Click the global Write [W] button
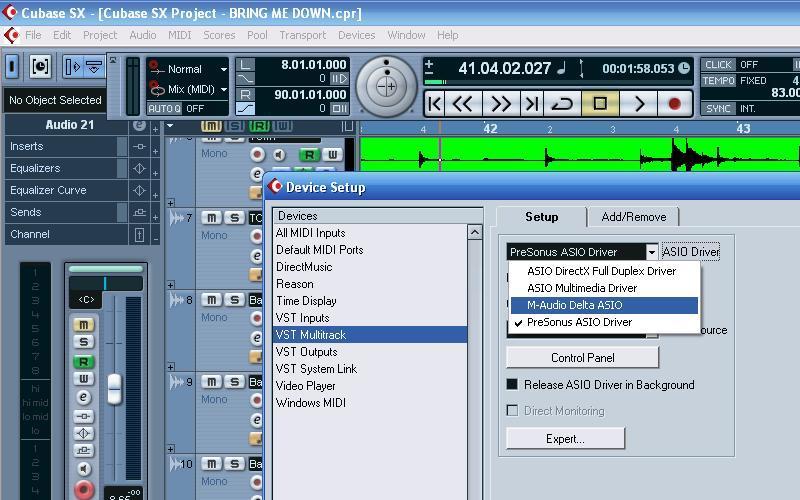800x500 pixels. [283, 126]
